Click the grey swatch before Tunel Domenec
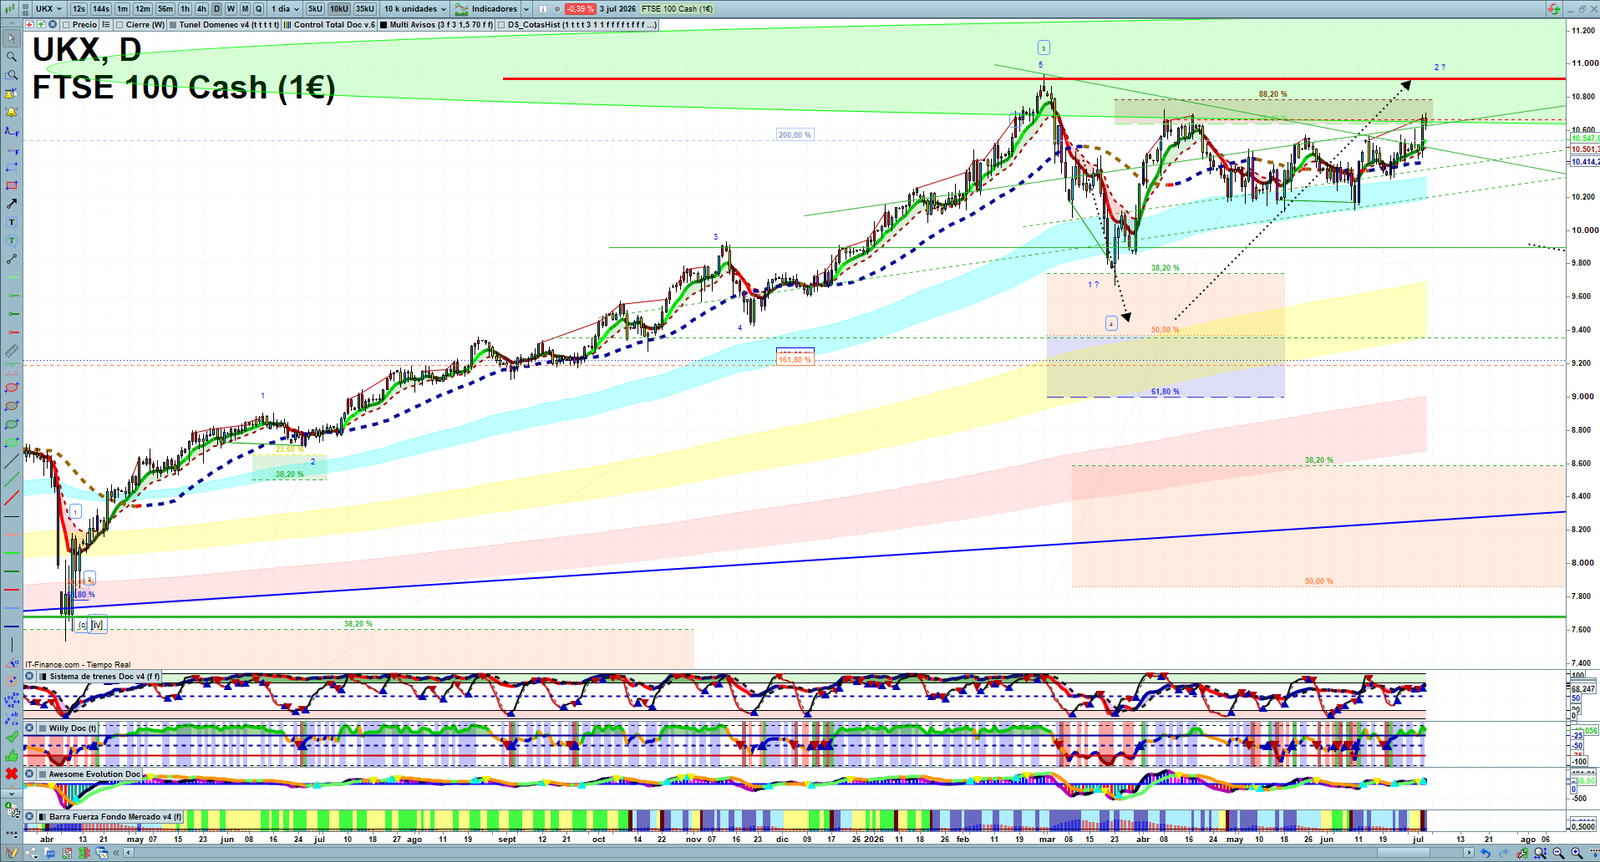Viewport: 1600px width, 862px height. coord(173,24)
